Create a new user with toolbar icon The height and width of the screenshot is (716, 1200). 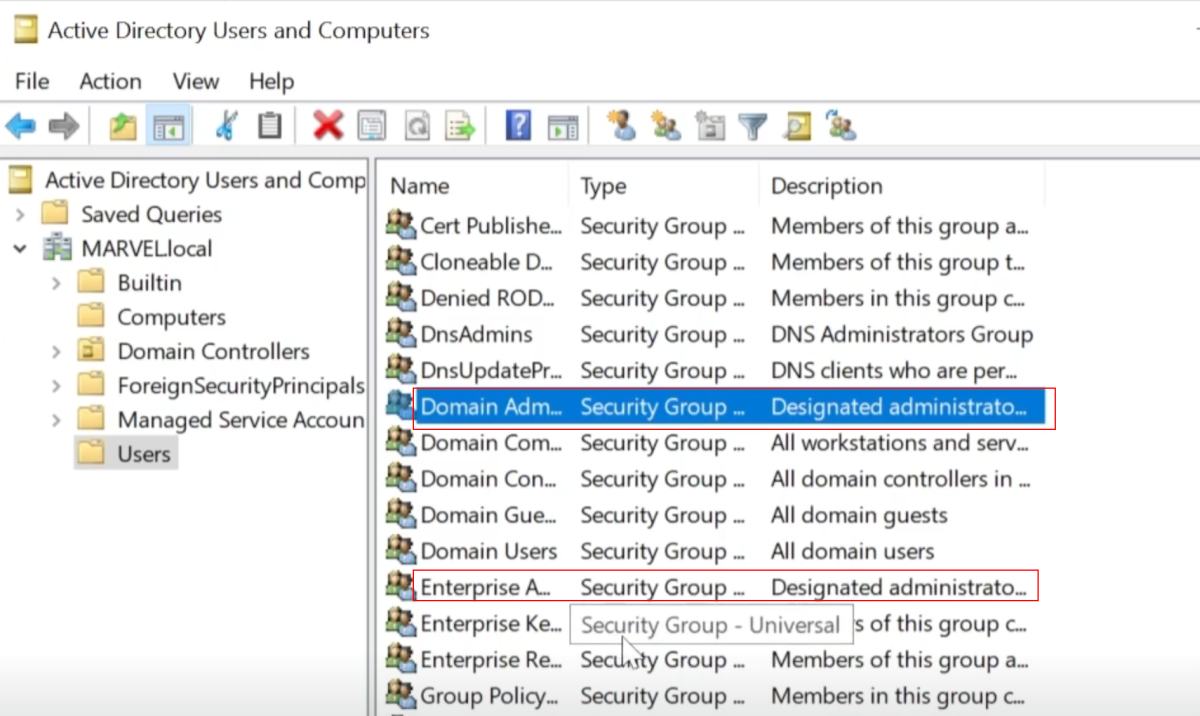click(x=621, y=126)
